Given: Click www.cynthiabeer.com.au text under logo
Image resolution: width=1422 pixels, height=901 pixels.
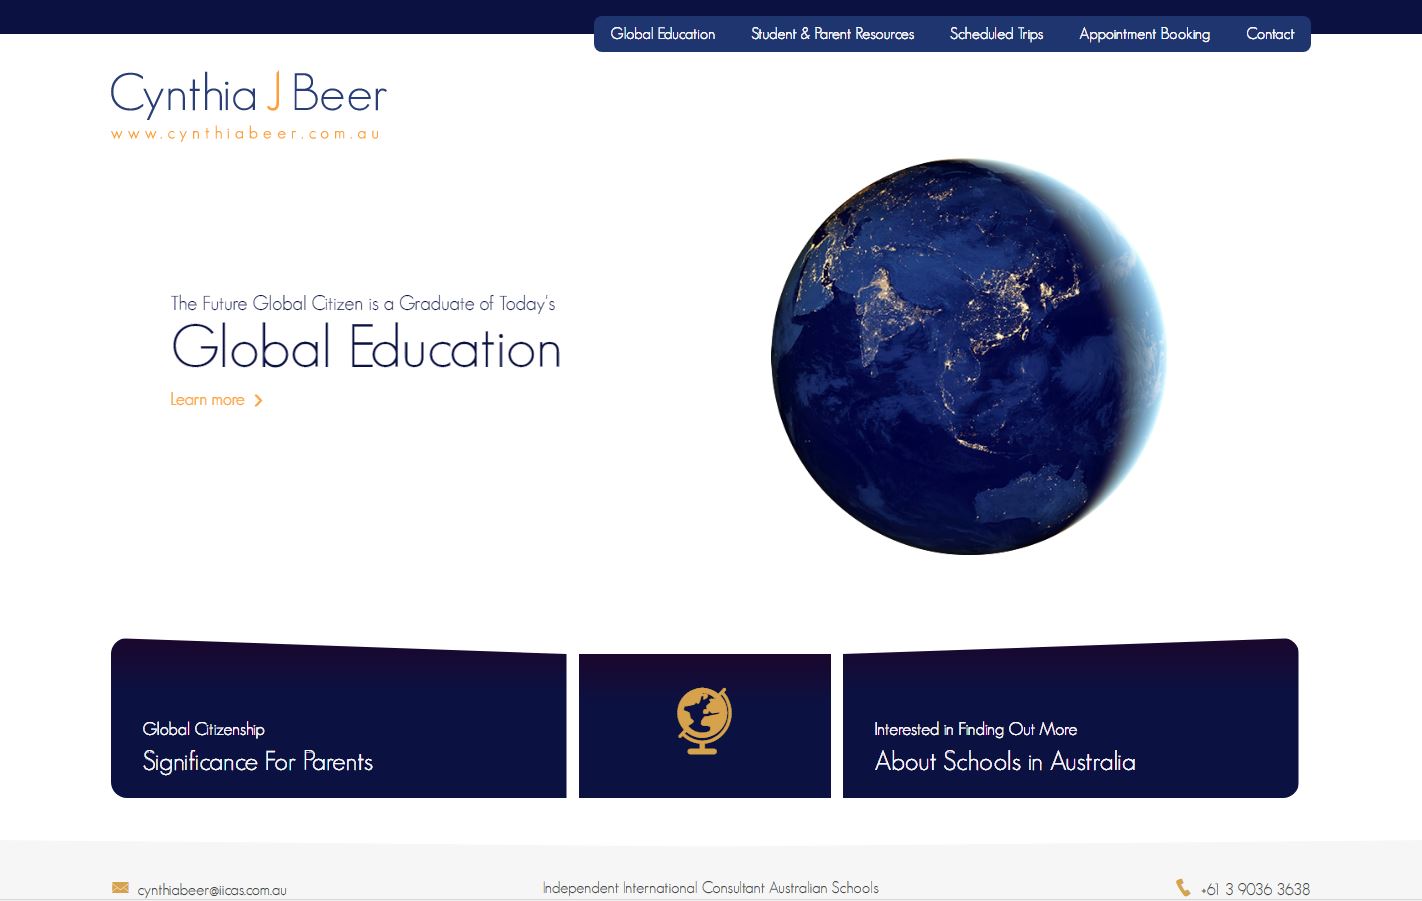Looking at the screenshot, I should (x=246, y=134).
